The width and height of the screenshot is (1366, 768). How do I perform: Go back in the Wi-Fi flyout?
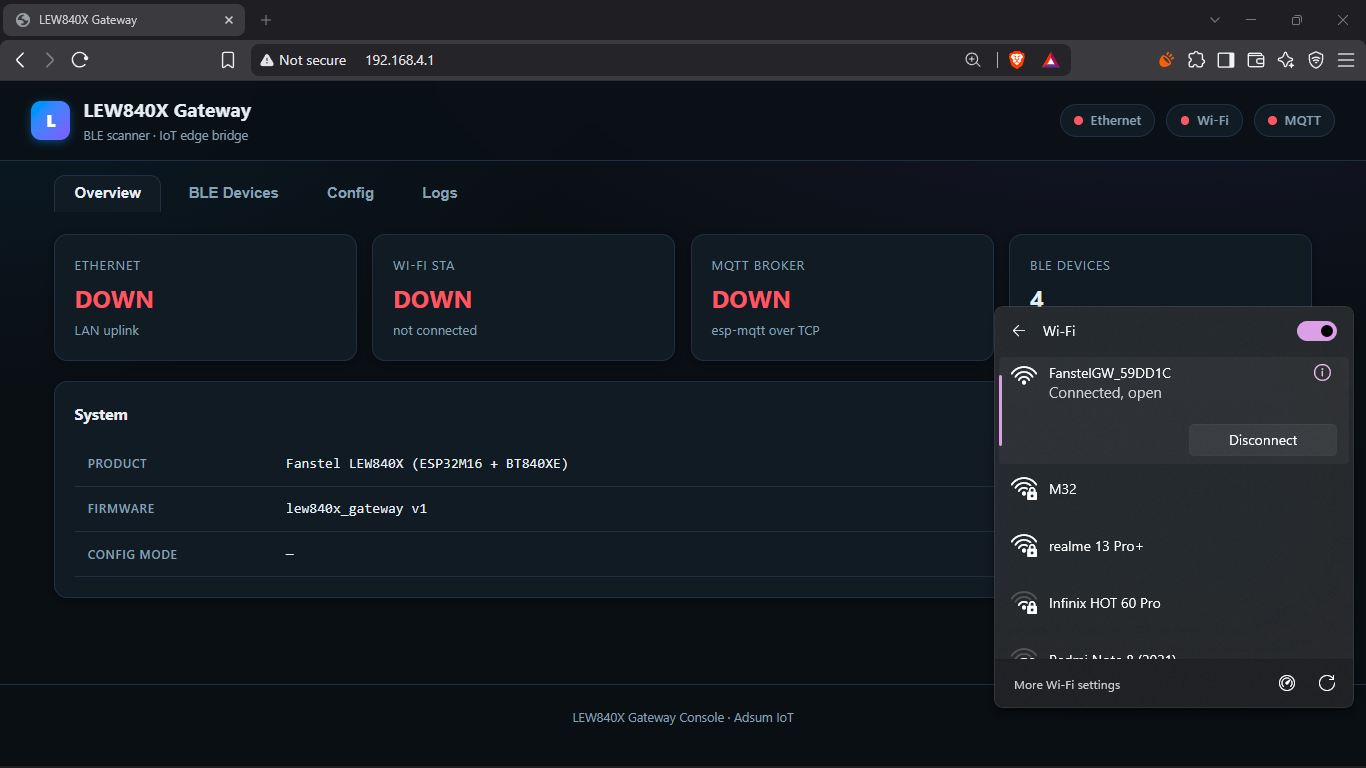point(1019,331)
